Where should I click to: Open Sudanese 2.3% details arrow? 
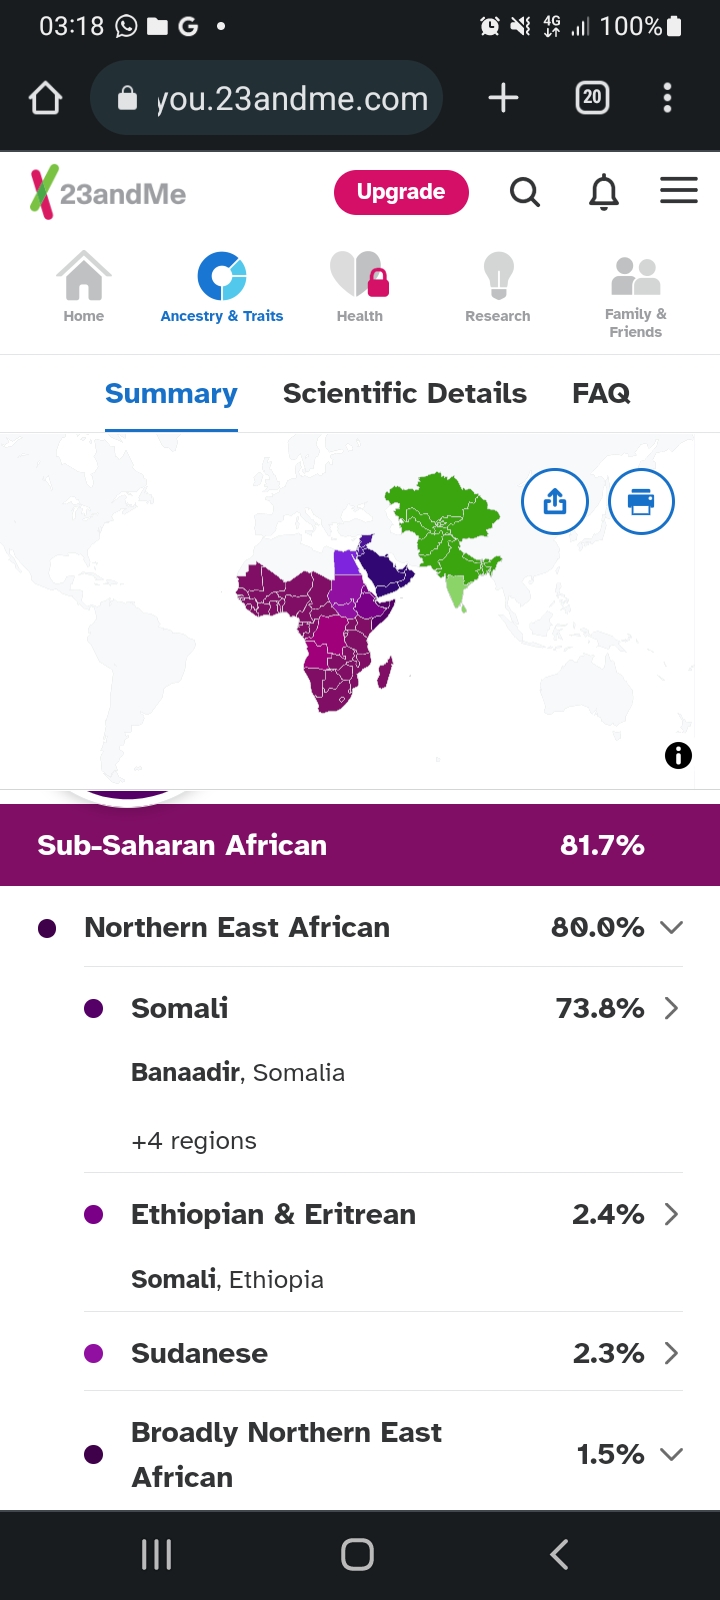point(671,1353)
